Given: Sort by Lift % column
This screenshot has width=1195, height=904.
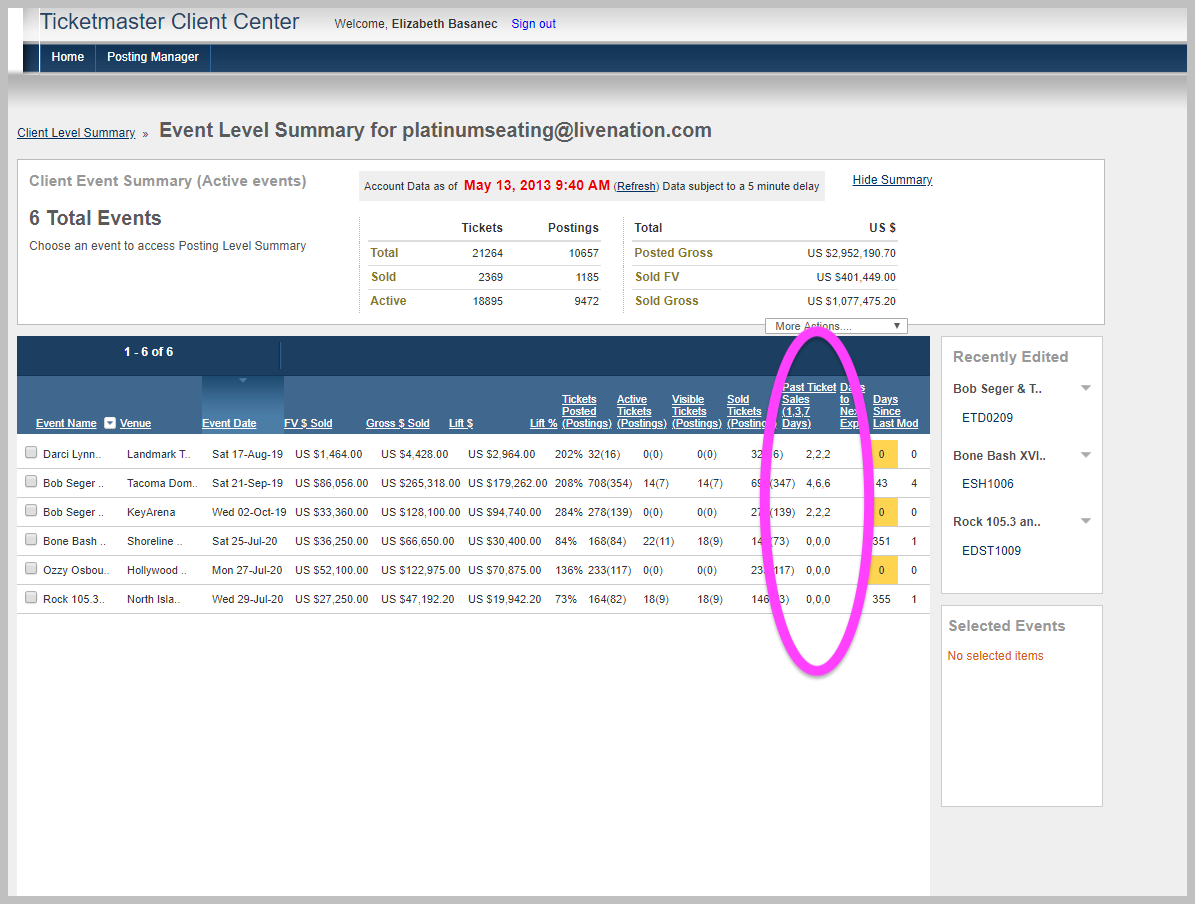Looking at the screenshot, I should (x=543, y=424).
